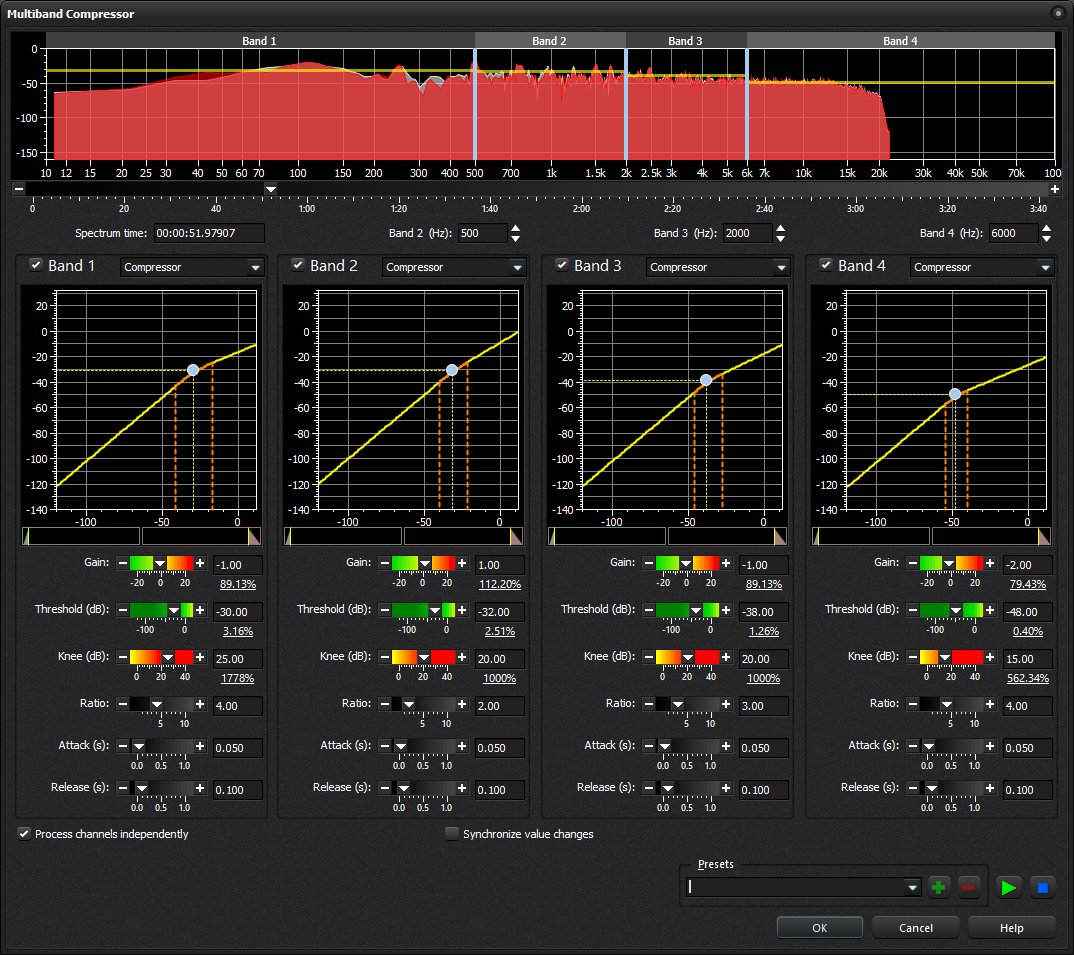Enable Synchronize value changes
The width and height of the screenshot is (1074, 955).
[452, 833]
